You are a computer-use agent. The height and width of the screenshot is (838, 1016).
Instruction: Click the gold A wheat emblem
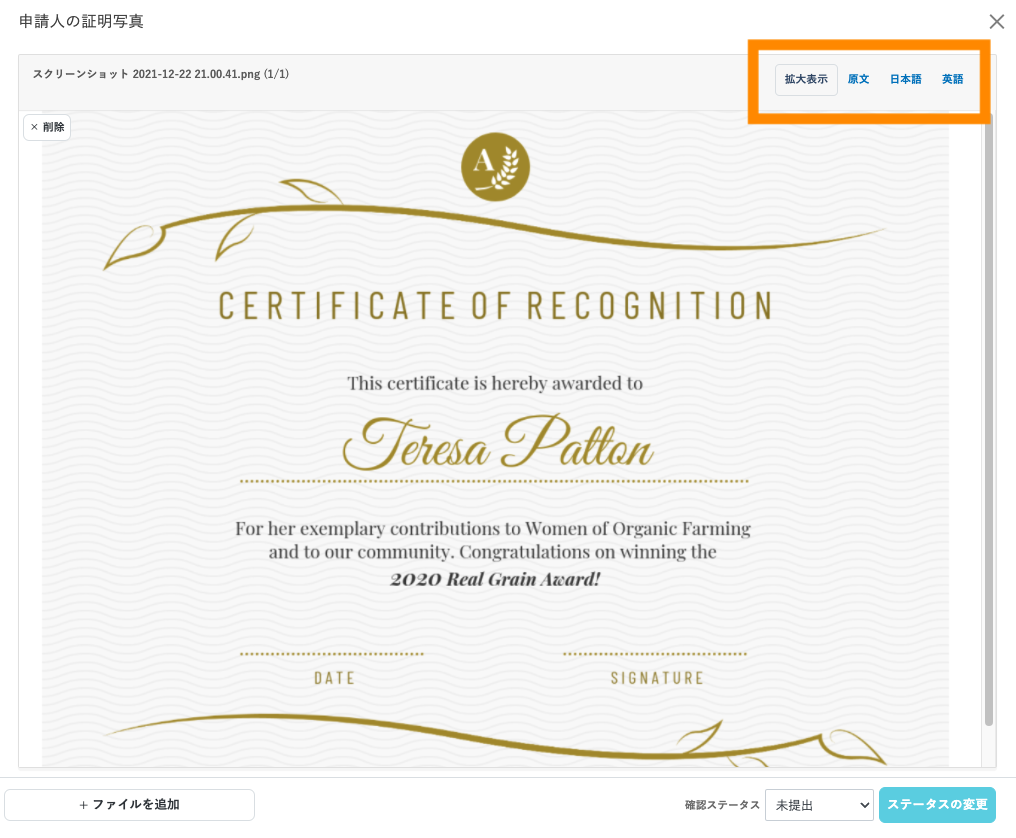coord(496,167)
